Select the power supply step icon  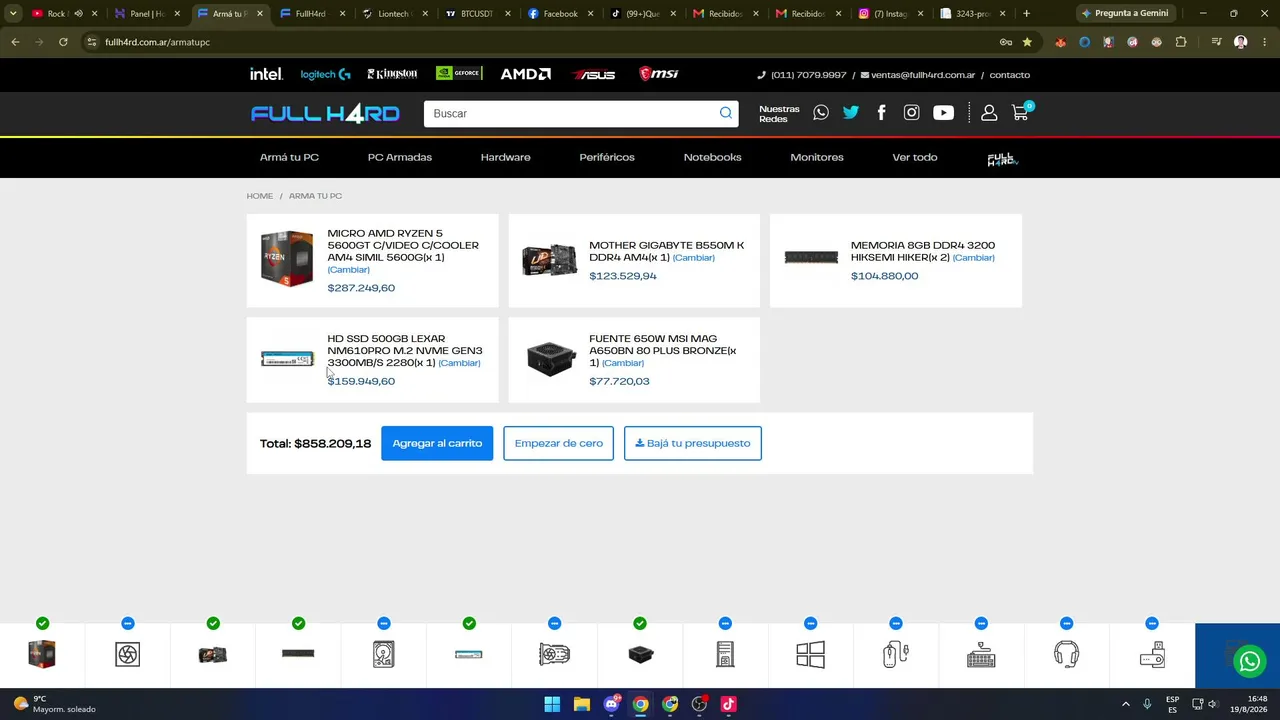(640, 655)
